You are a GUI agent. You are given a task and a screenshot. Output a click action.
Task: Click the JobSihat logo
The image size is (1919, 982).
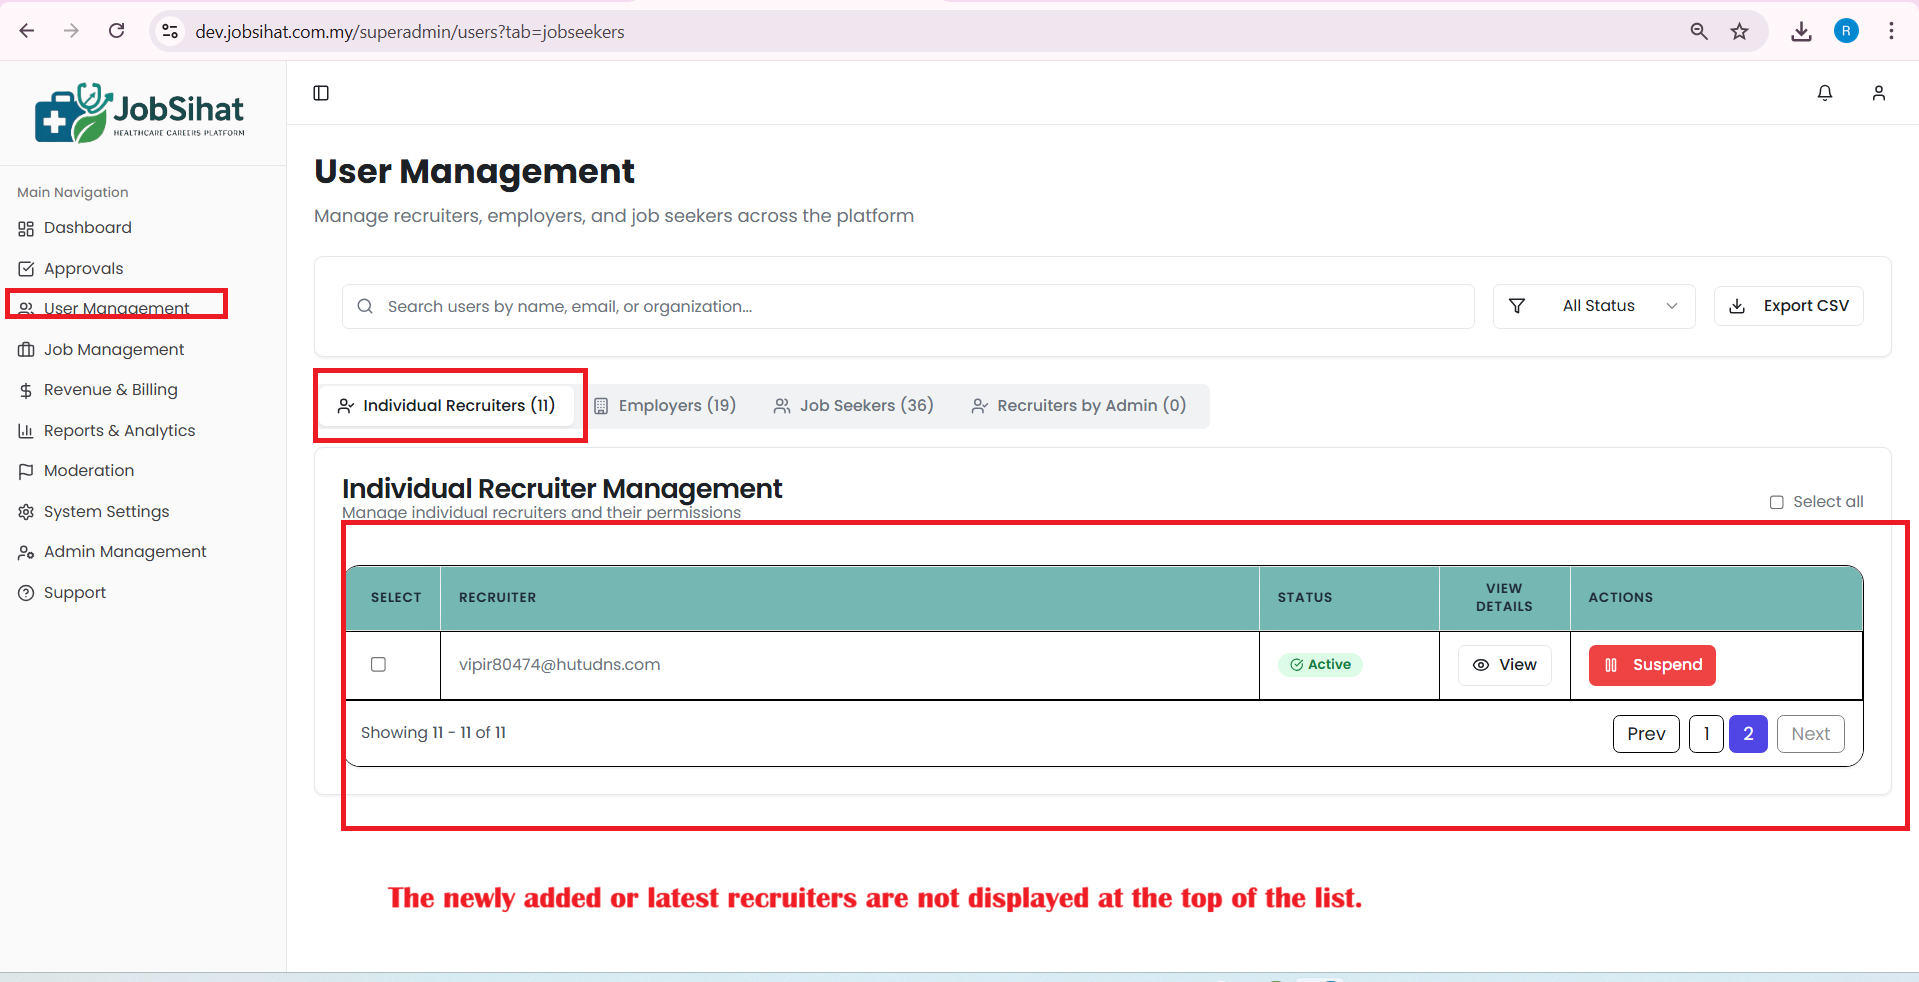140,113
